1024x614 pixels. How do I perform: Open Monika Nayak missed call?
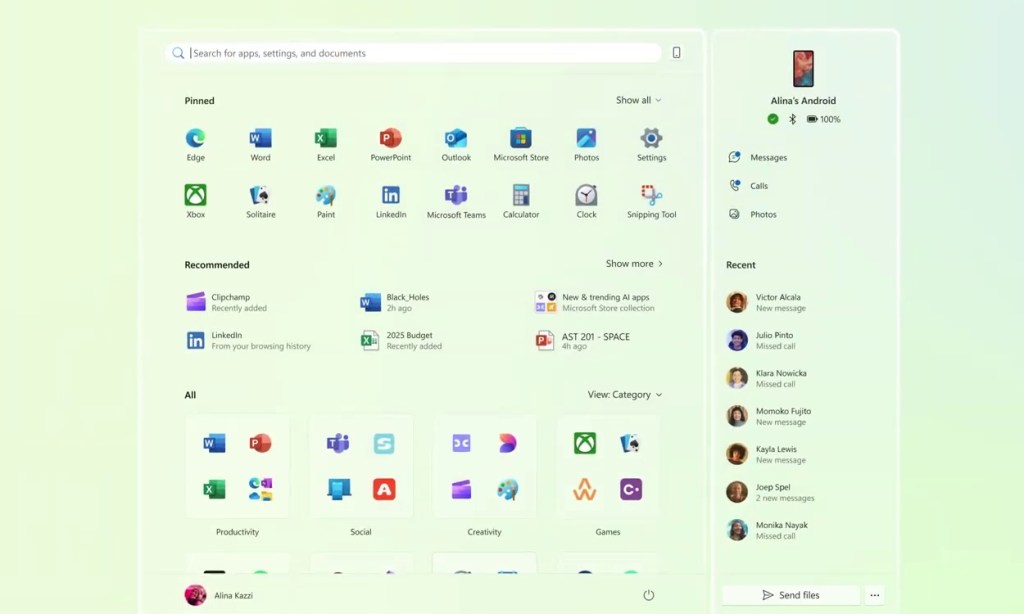pos(767,530)
